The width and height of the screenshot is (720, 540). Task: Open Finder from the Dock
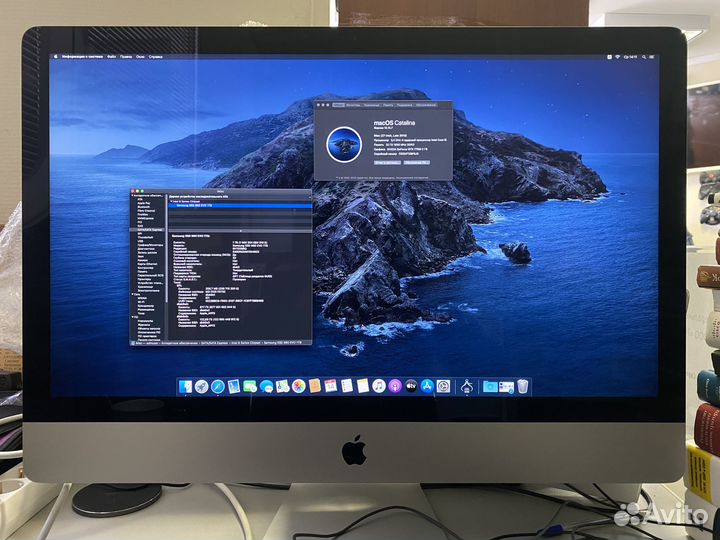tap(186, 386)
